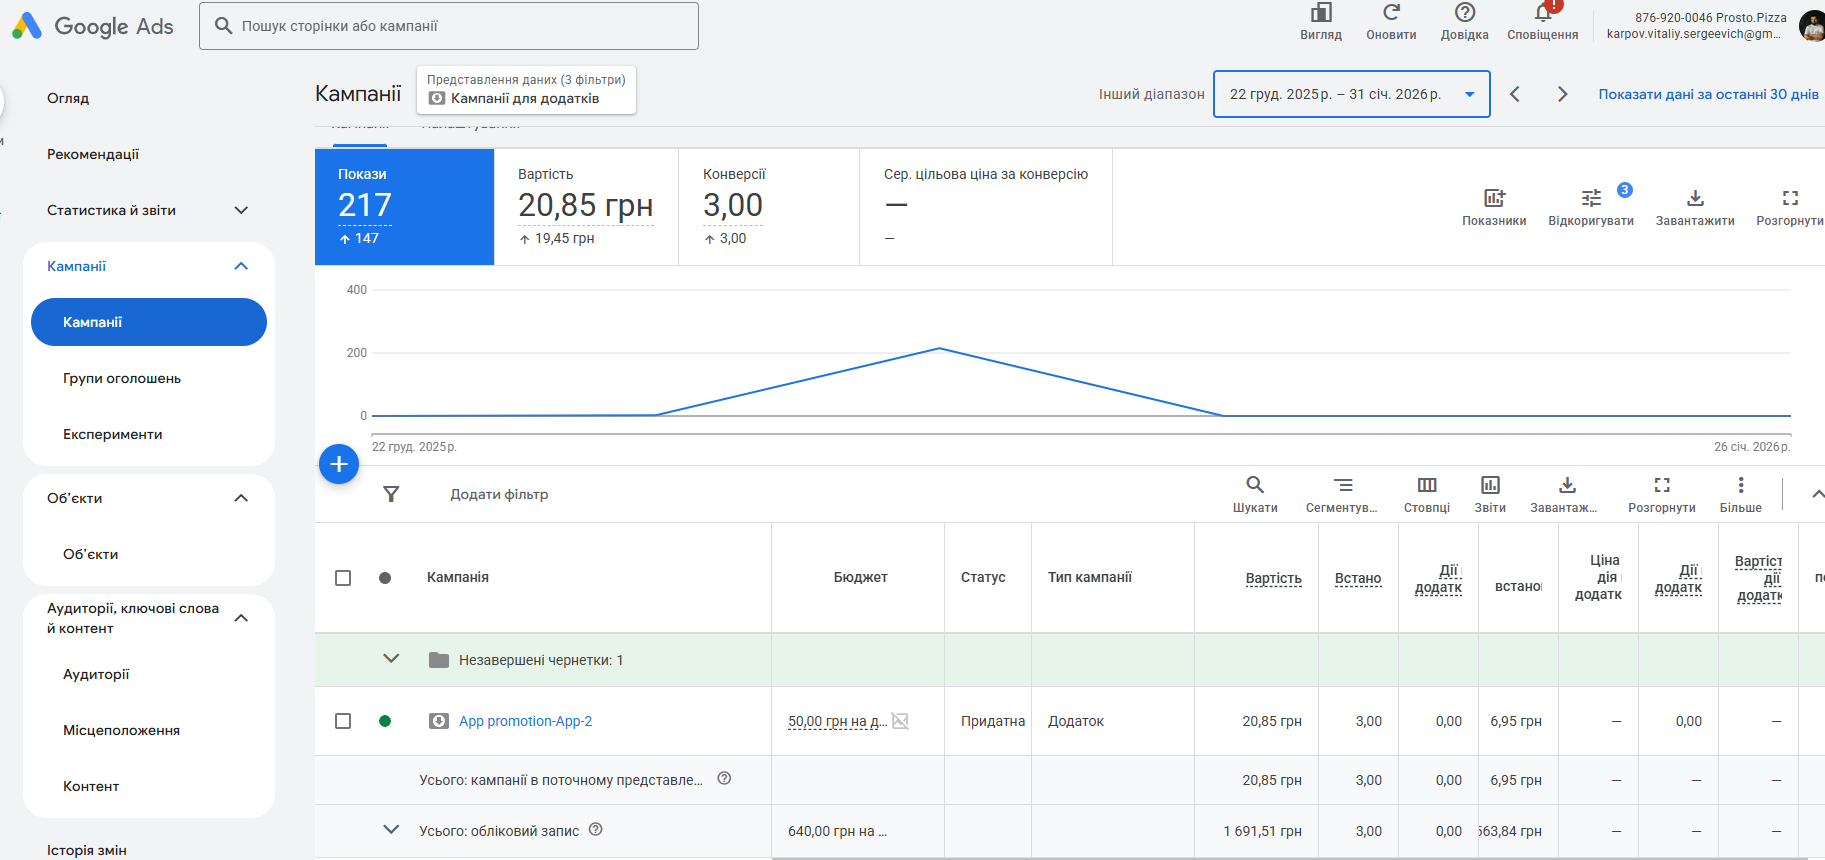Open the Help (Довідка) icon
The image size is (1825, 860).
coord(1464,13)
